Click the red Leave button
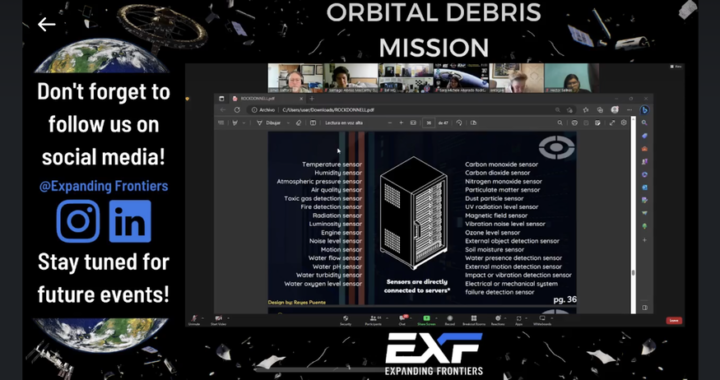 pos(674,320)
